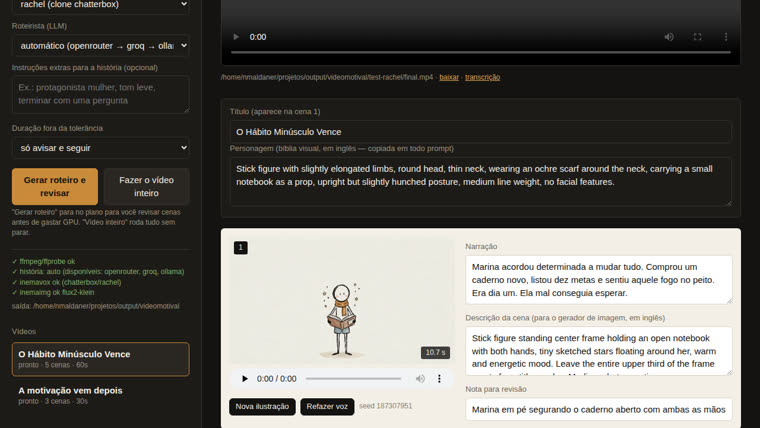Click the 'inemavox ok (chatterbox/rachel)' status line
The height and width of the screenshot is (428, 760).
click(x=66, y=282)
